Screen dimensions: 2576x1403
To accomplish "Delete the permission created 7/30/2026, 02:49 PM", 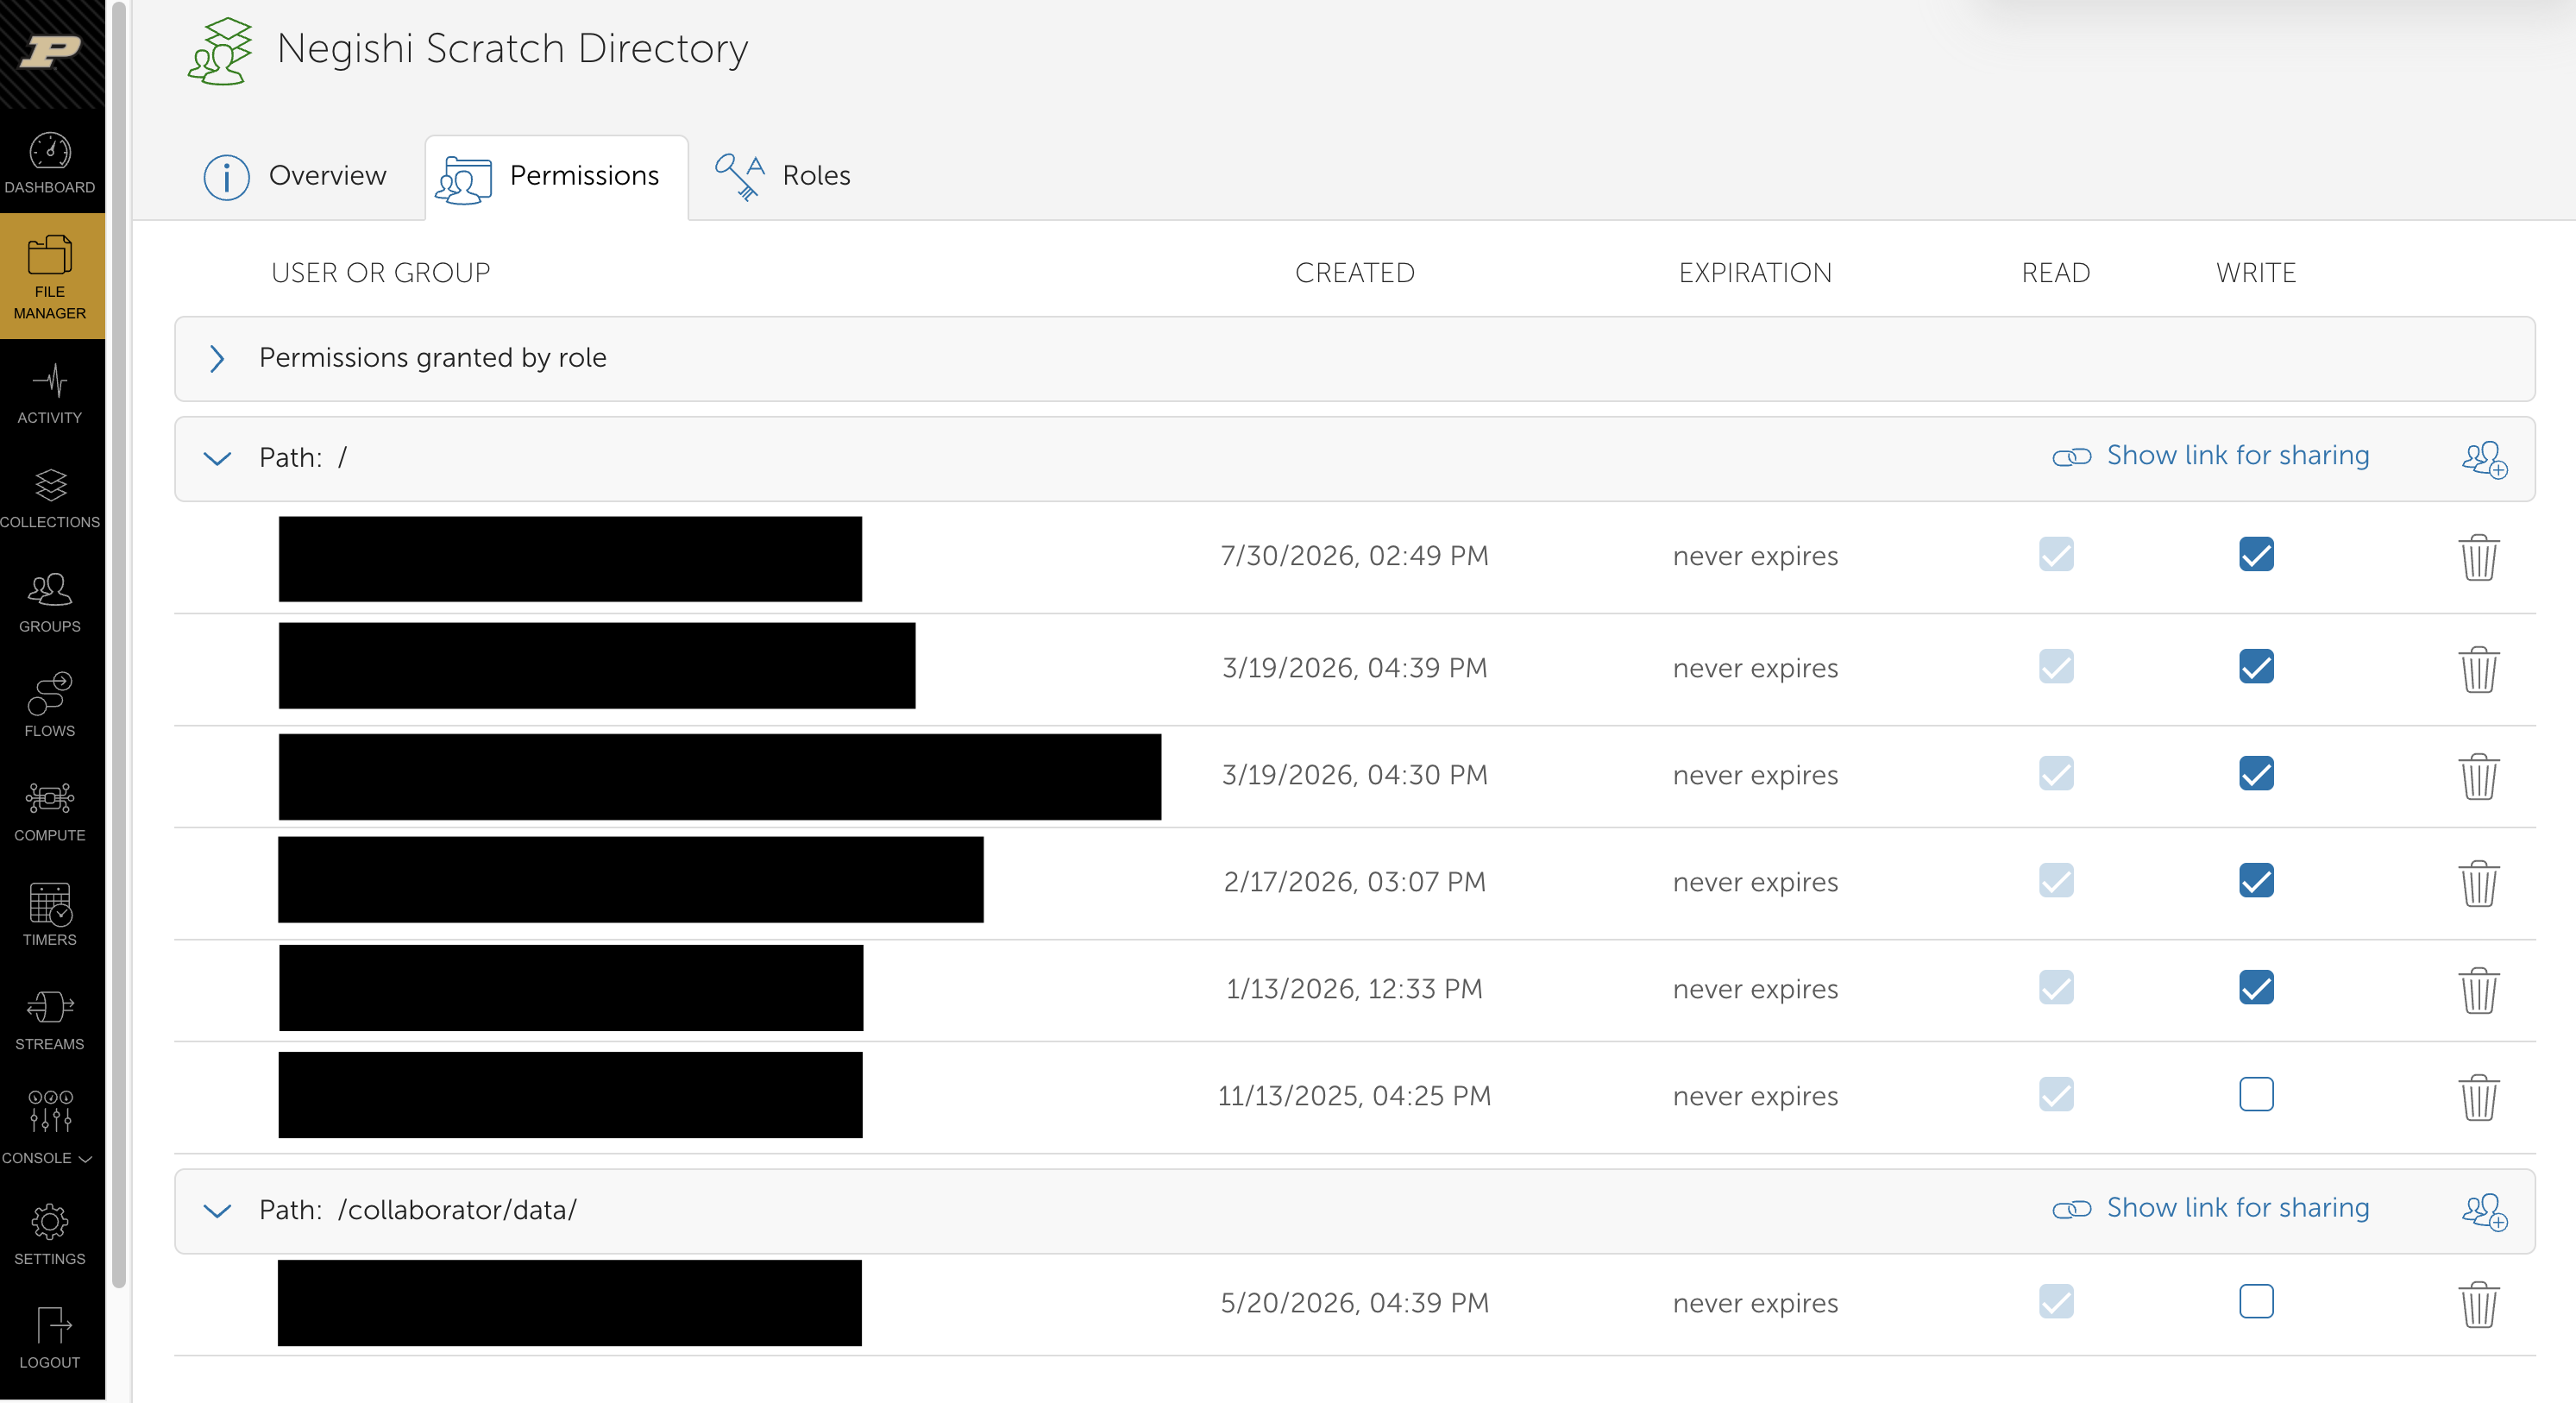I will [2479, 556].
